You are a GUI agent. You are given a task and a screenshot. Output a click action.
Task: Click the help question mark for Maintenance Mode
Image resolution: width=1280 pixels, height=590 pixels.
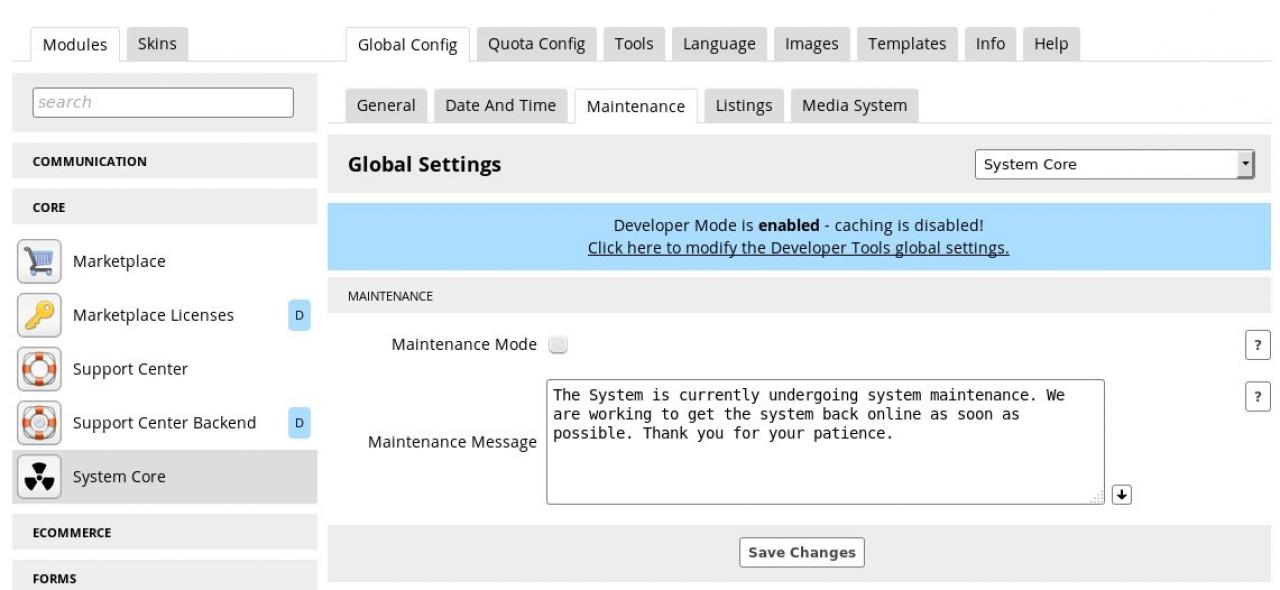[x=1257, y=345]
